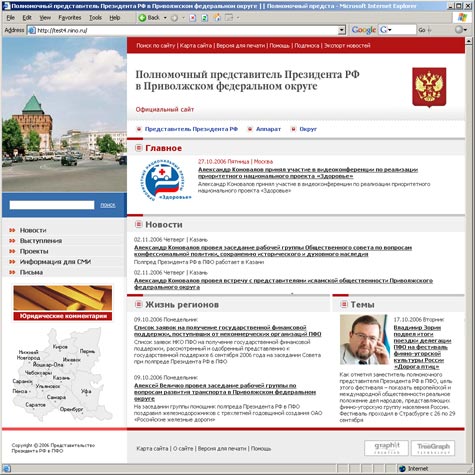Image resolution: width=475 pixels, height=475 pixels.
Task: Open the Аппарат section link
Action: tap(268, 129)
